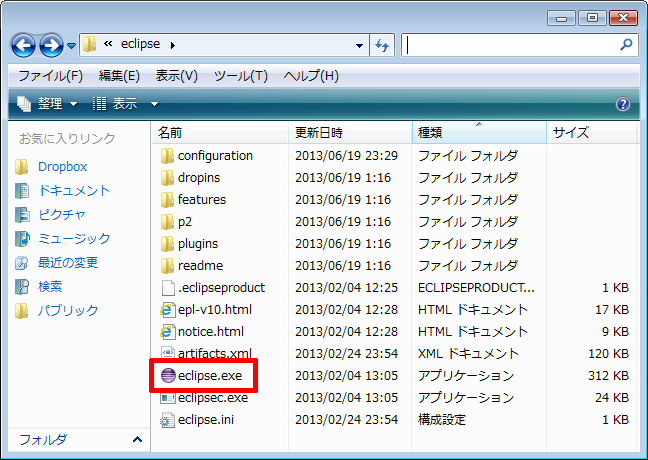This screenshot has width=648, height=460.
Task: Click the 表示 views toolbar button
Action: coord(115,104)
